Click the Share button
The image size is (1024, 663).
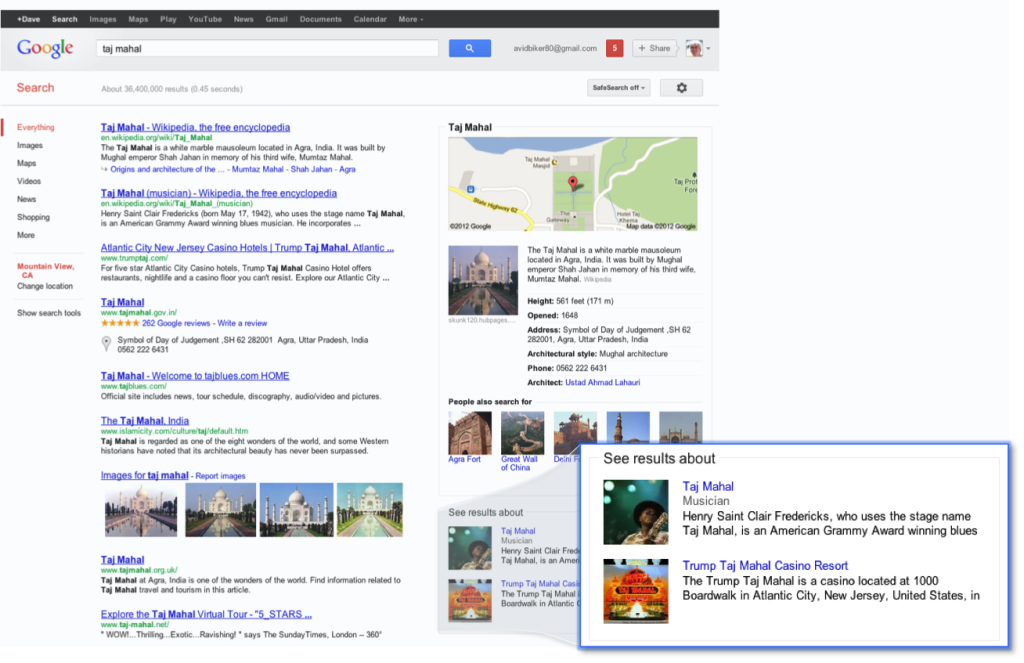pyautogui.click(x=654, y=48)
